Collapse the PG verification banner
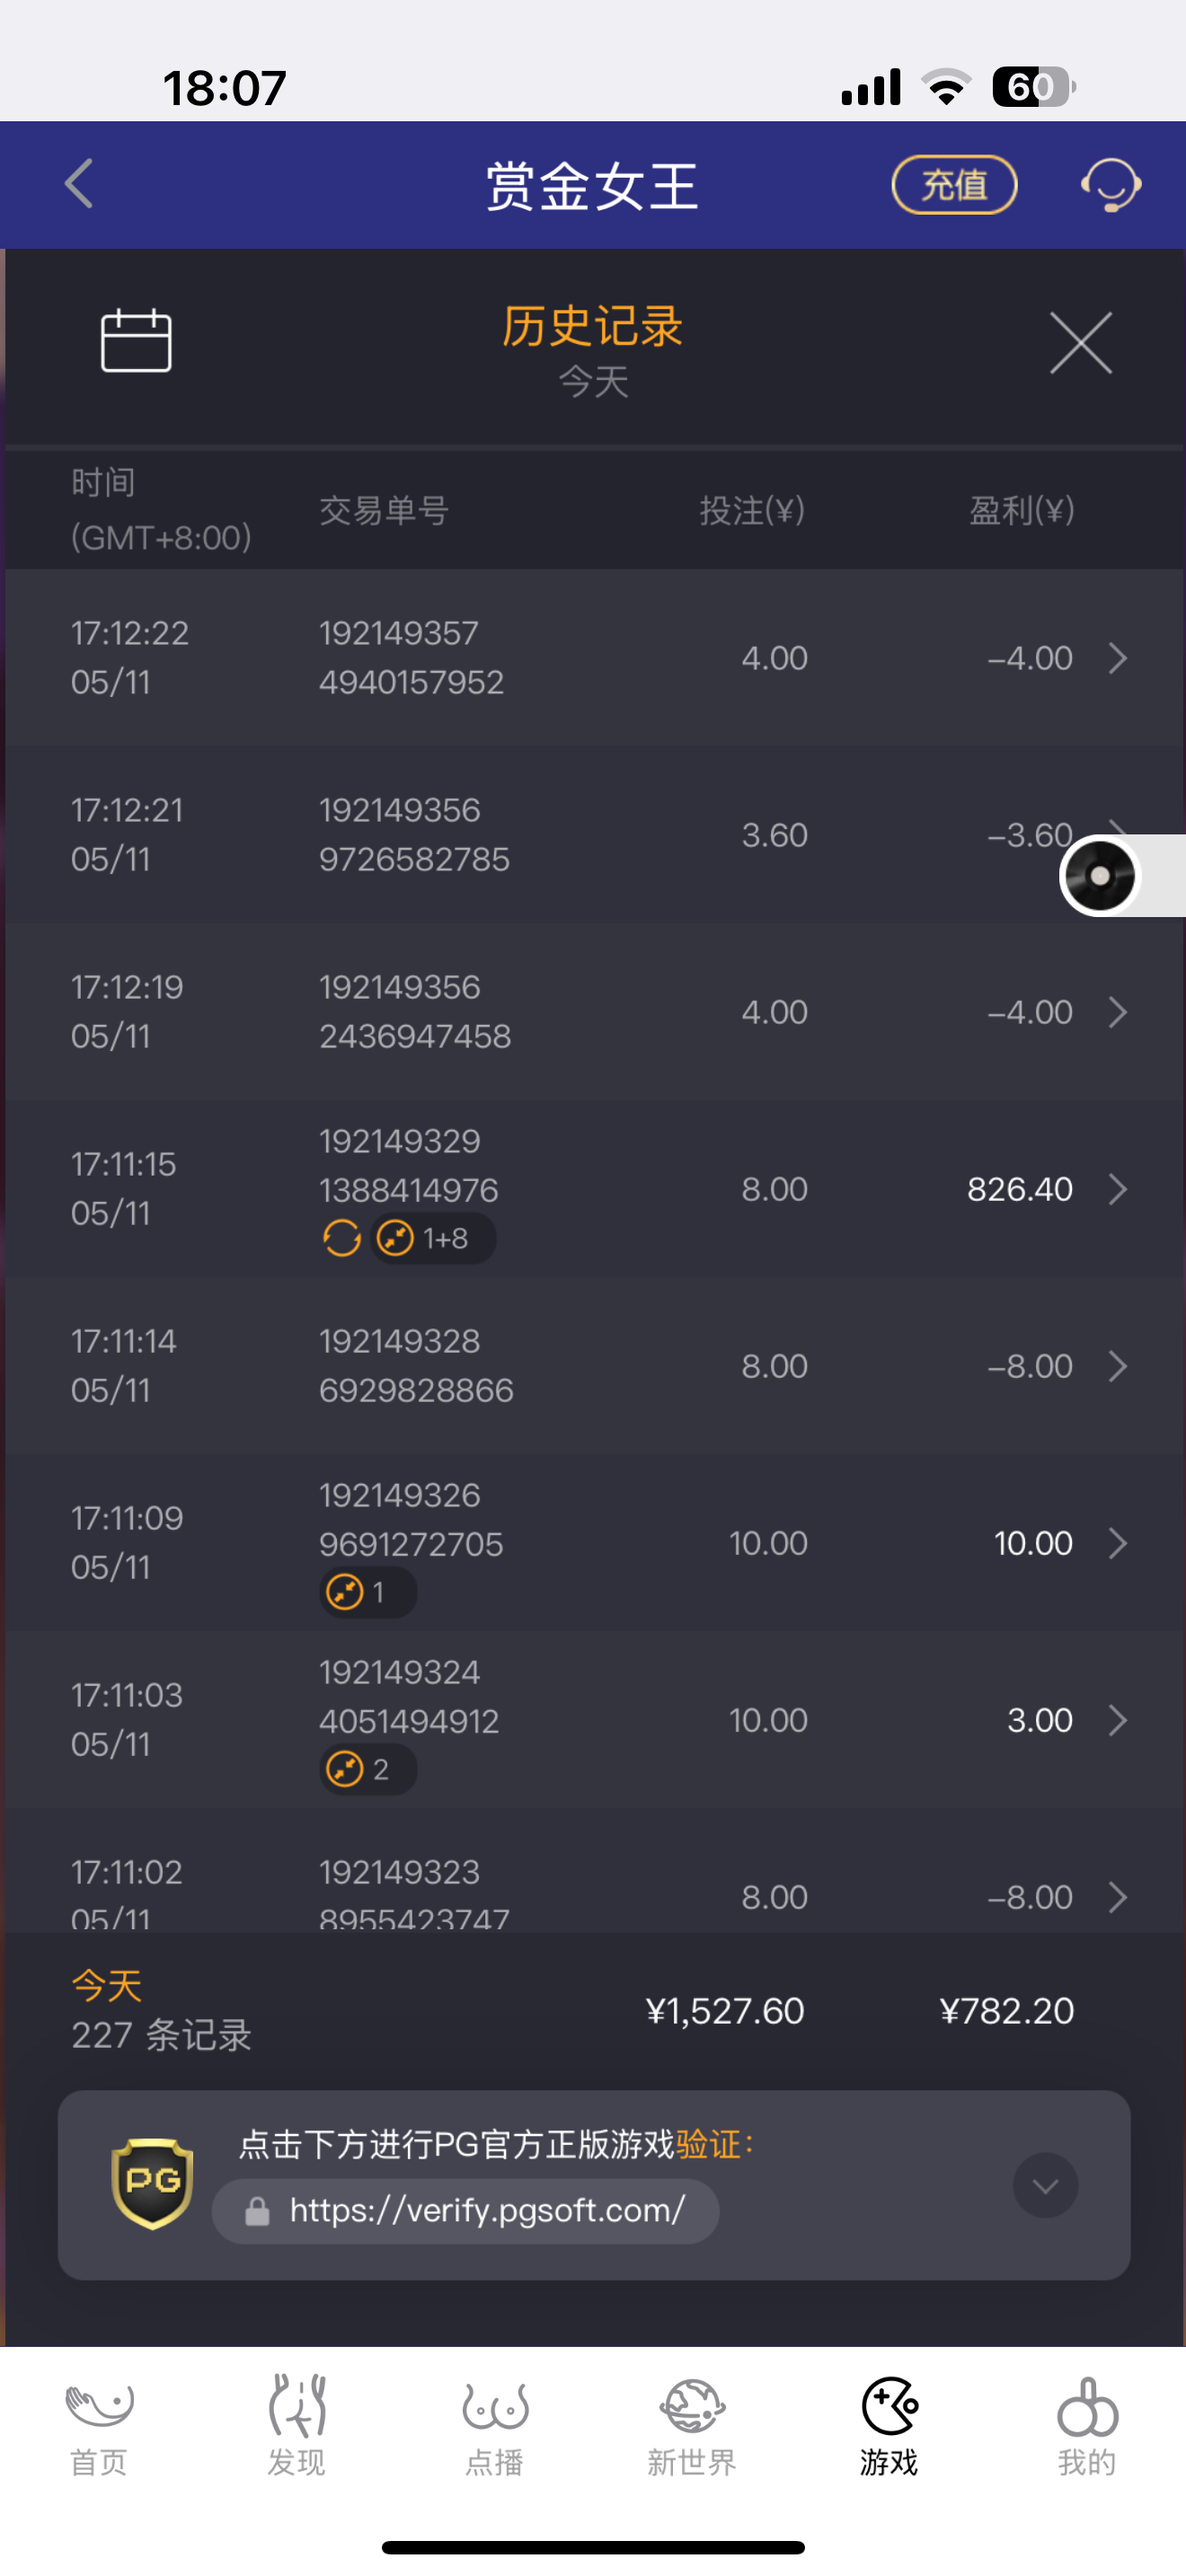1186x2576 pixels. click(x=1045, y=2185)
